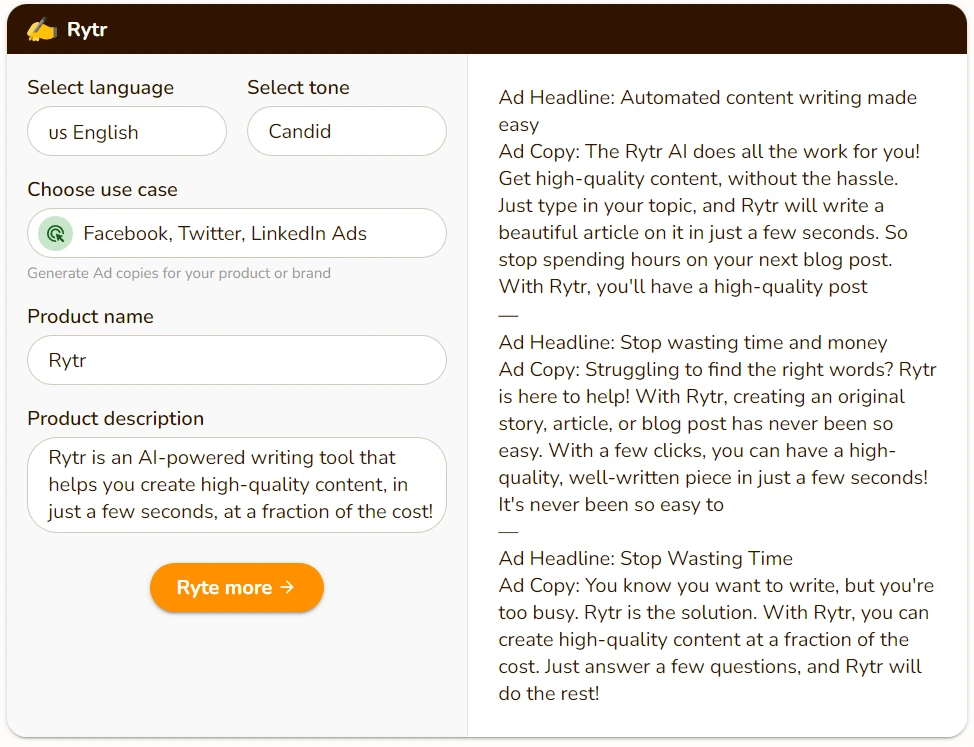The image size is (974, 747).
Task: Click the Rytr title in the header
Action: point(87,30)
